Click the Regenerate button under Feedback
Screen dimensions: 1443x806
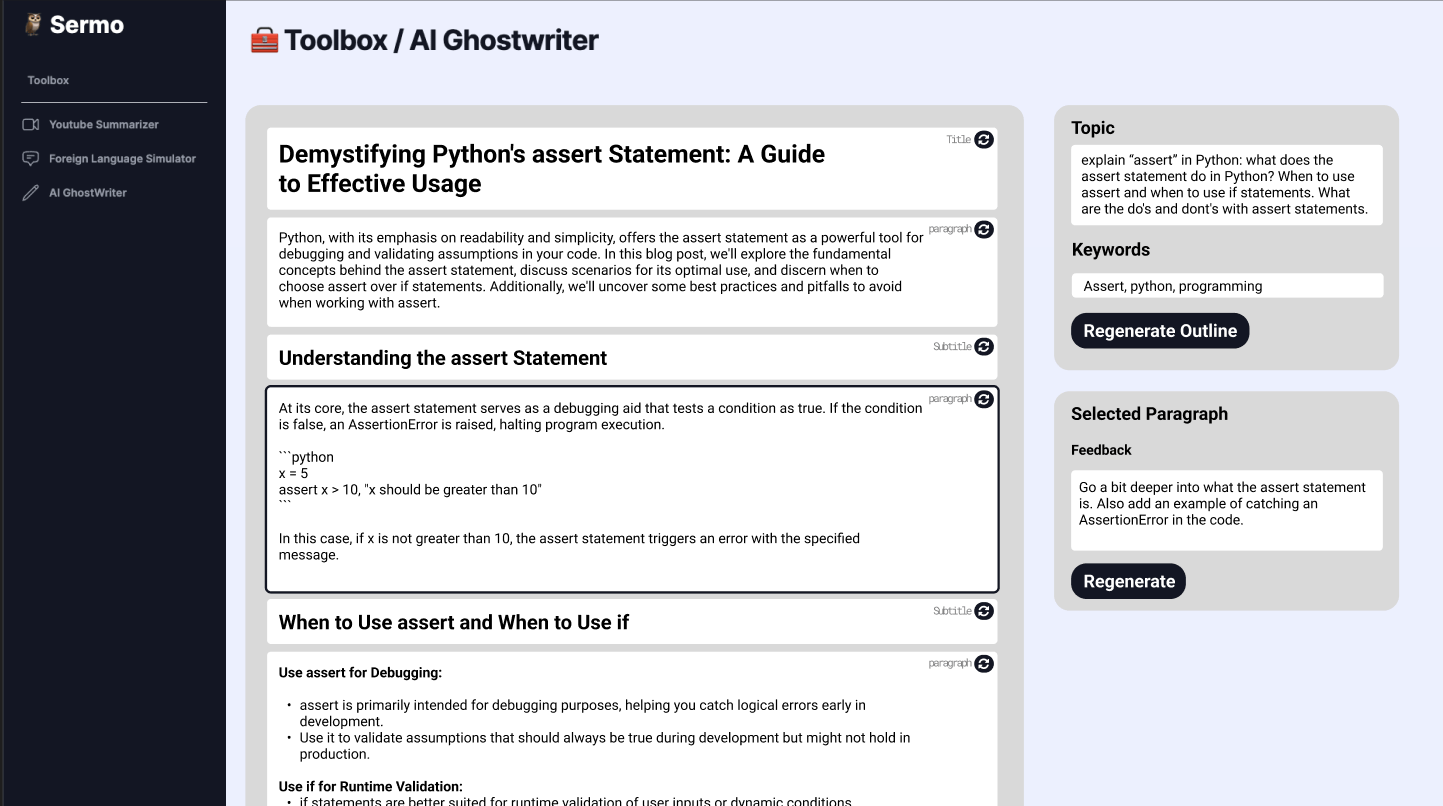tap(1128, 581)
